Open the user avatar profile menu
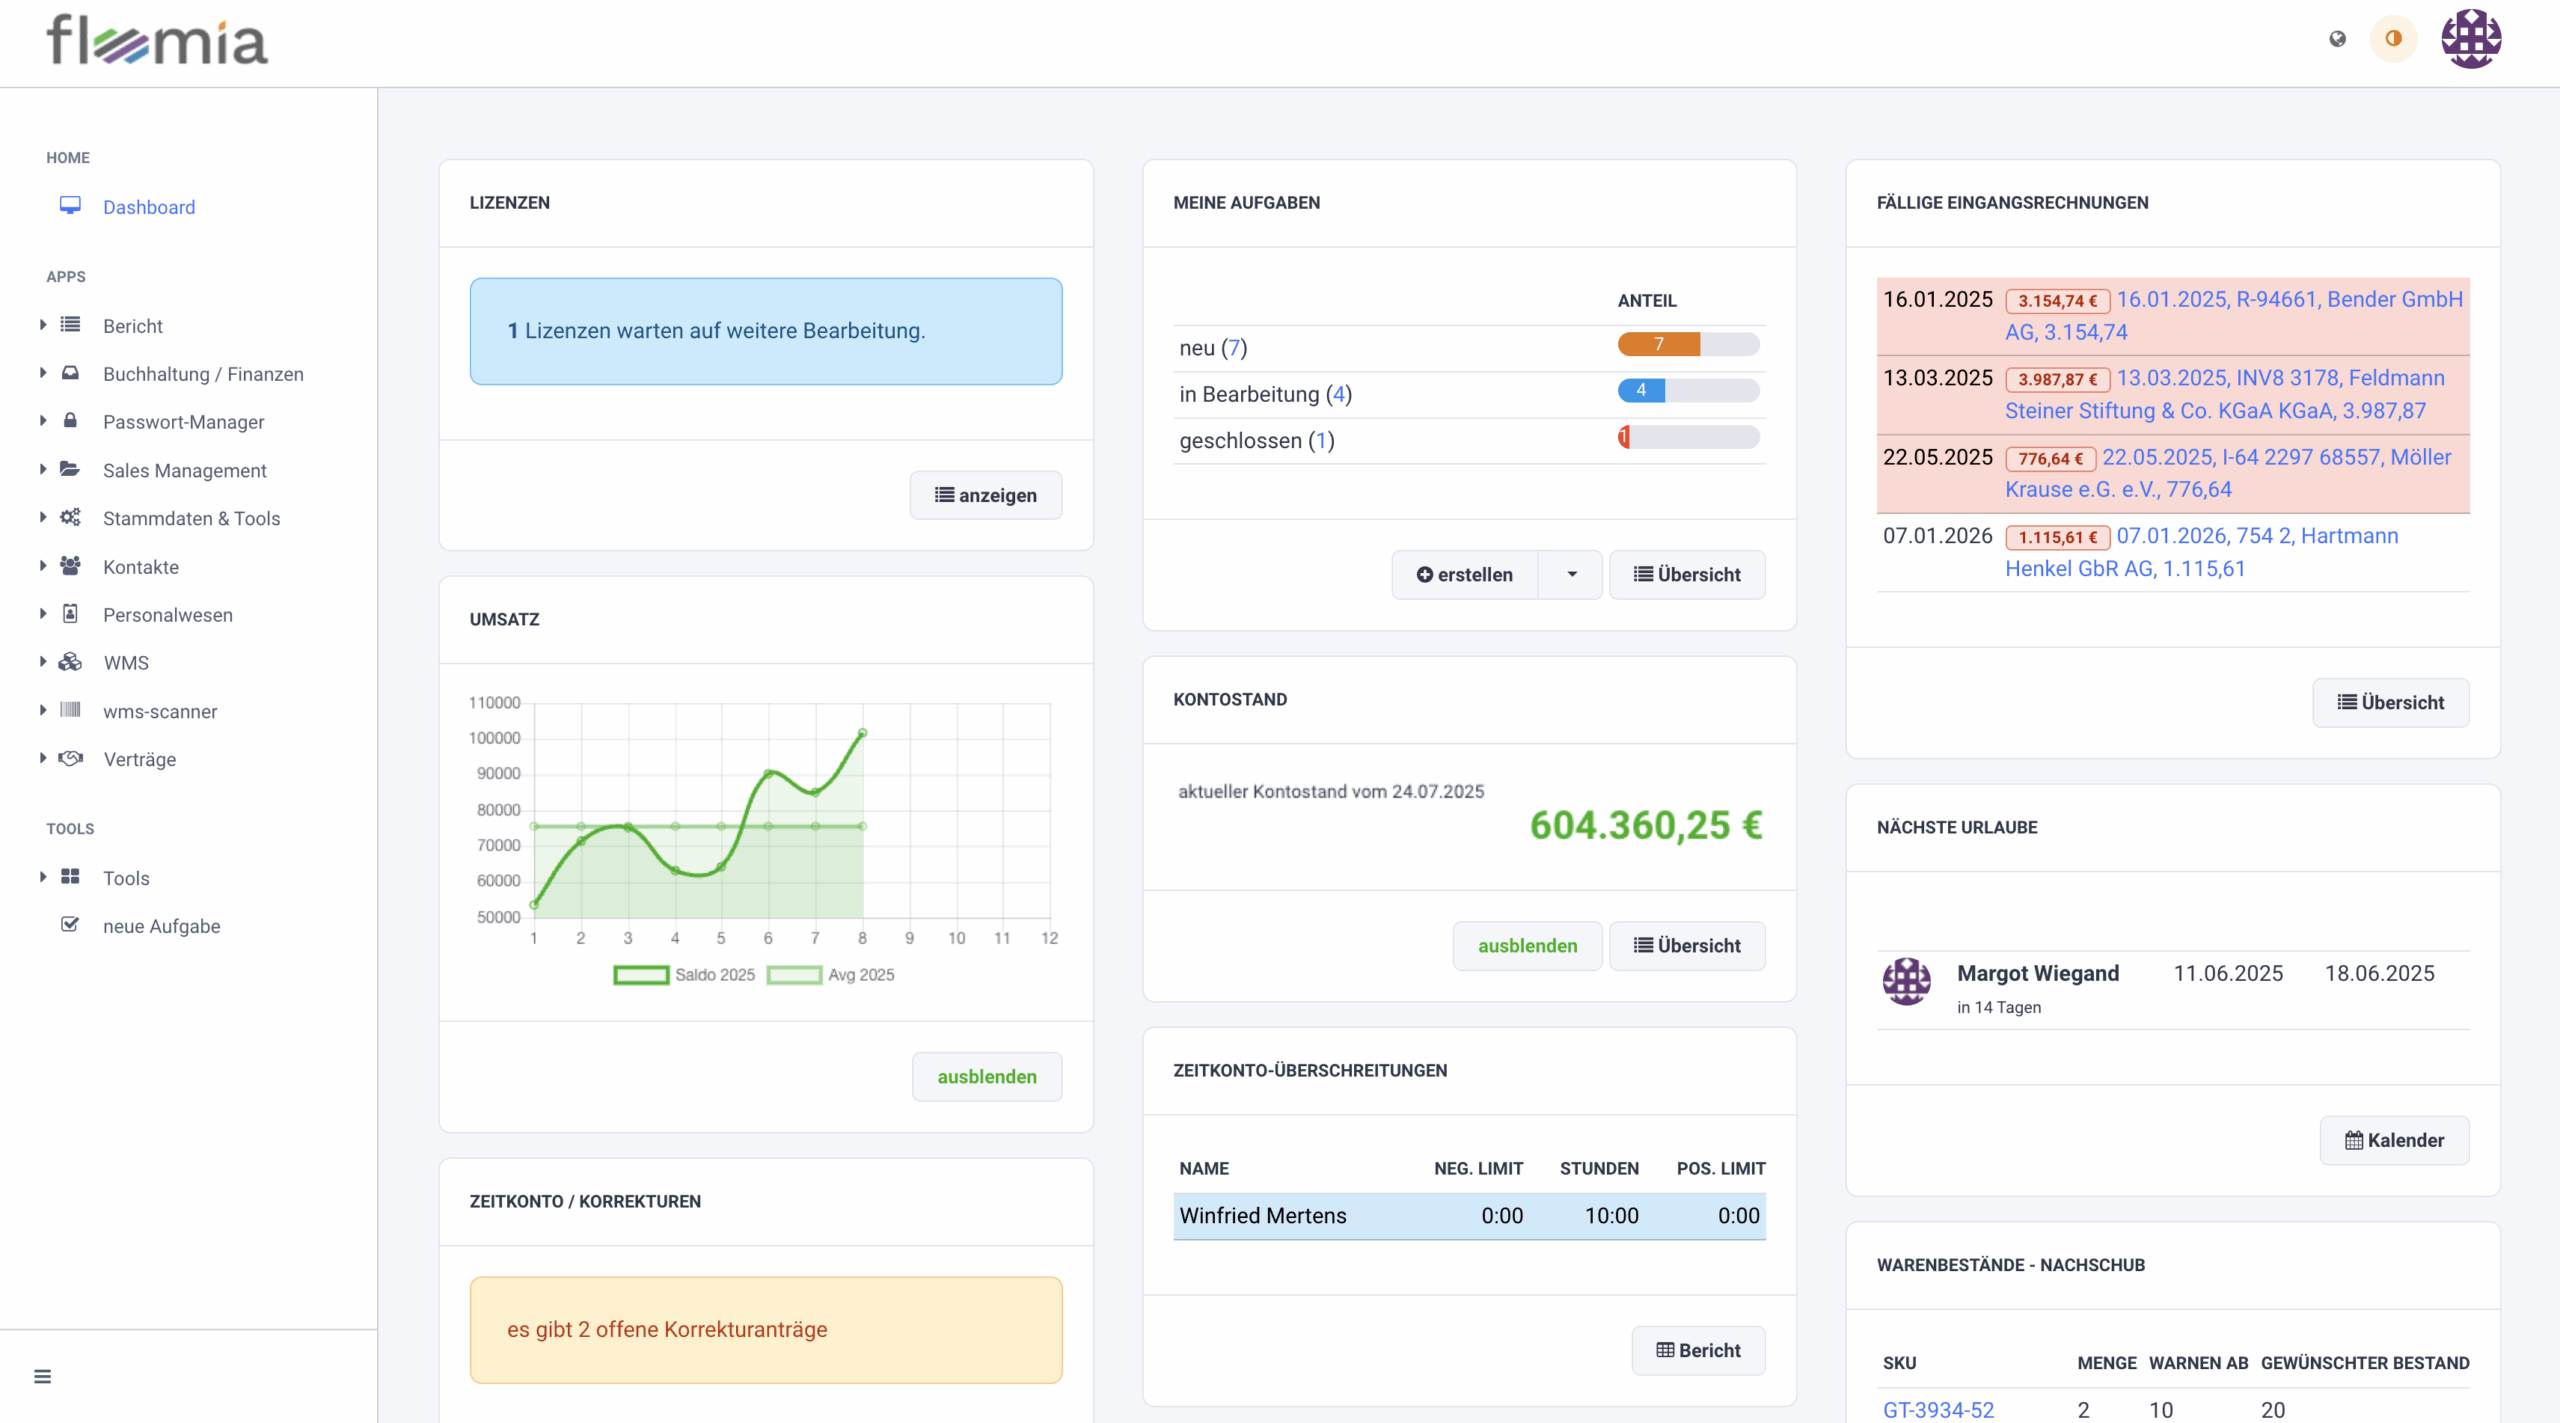 coord(2470,39)
